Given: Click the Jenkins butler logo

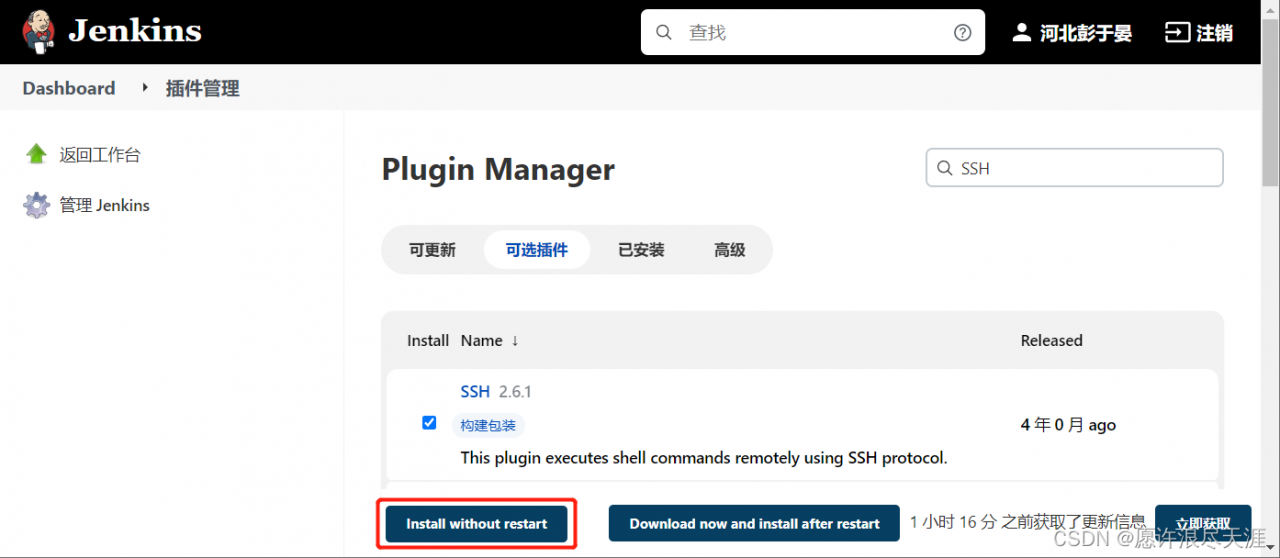Looking at the screenshot, I should [x=40, y=32].
